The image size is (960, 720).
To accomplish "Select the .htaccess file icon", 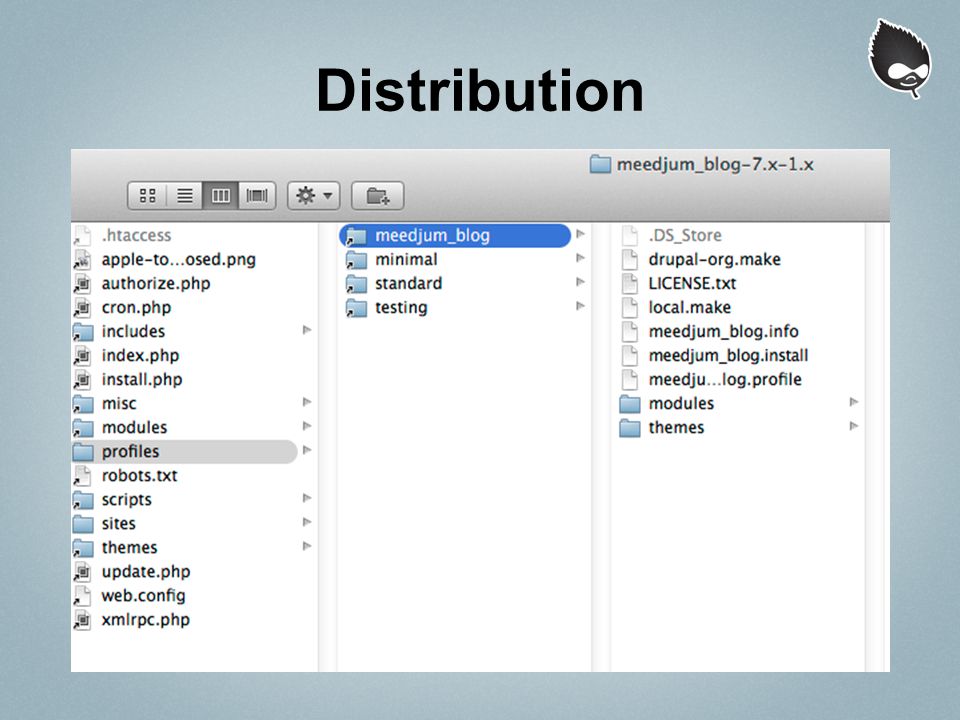I will point(83,236).
